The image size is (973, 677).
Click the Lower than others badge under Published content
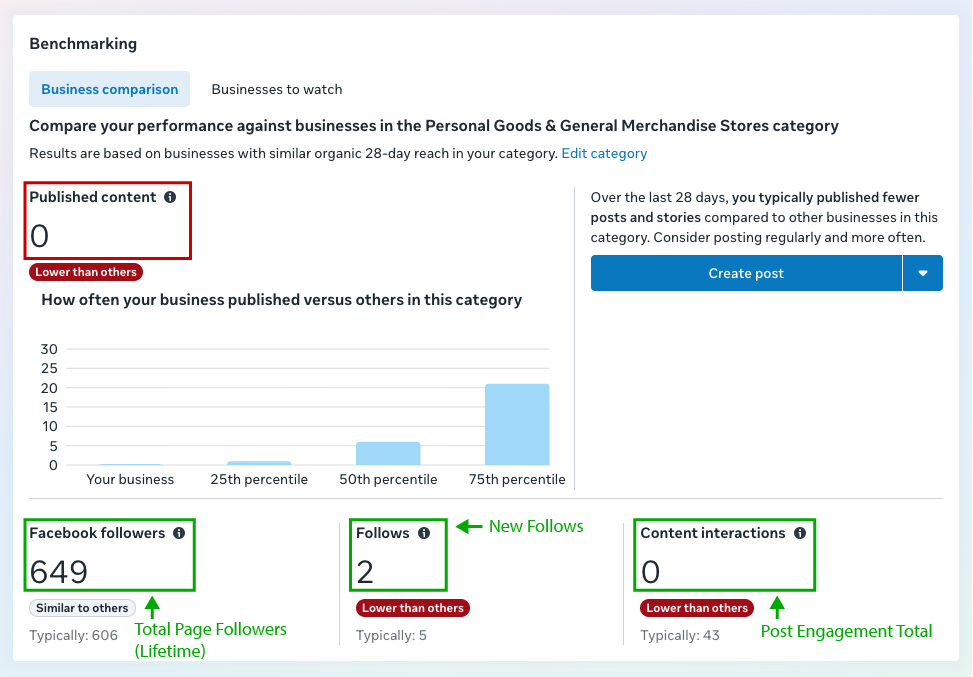pos(86,272)
